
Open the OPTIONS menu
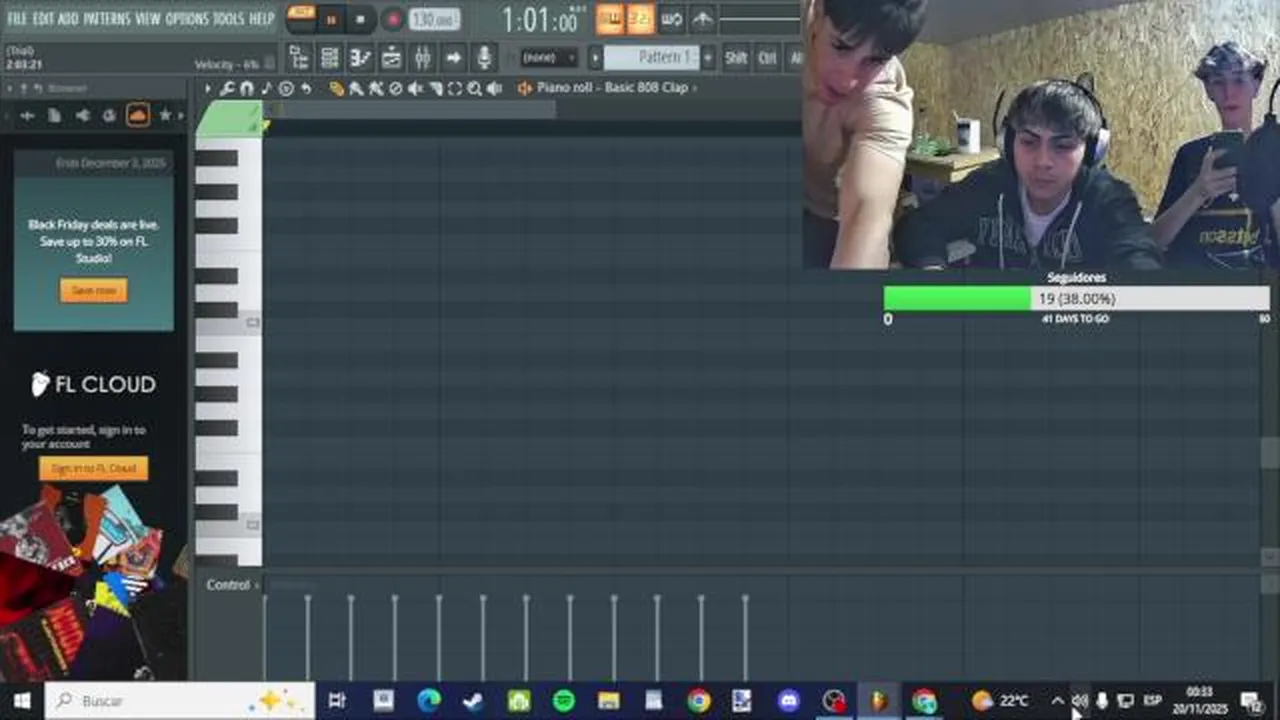click(x=187, y=19)
